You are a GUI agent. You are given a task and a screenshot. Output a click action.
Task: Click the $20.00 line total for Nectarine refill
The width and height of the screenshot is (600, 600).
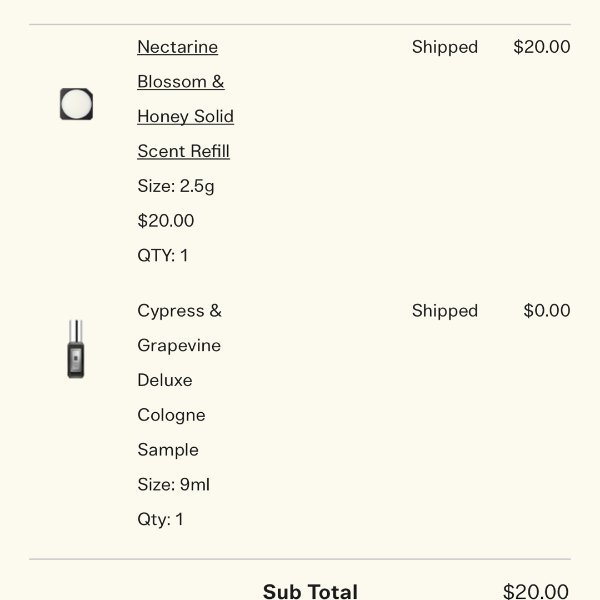542,47
